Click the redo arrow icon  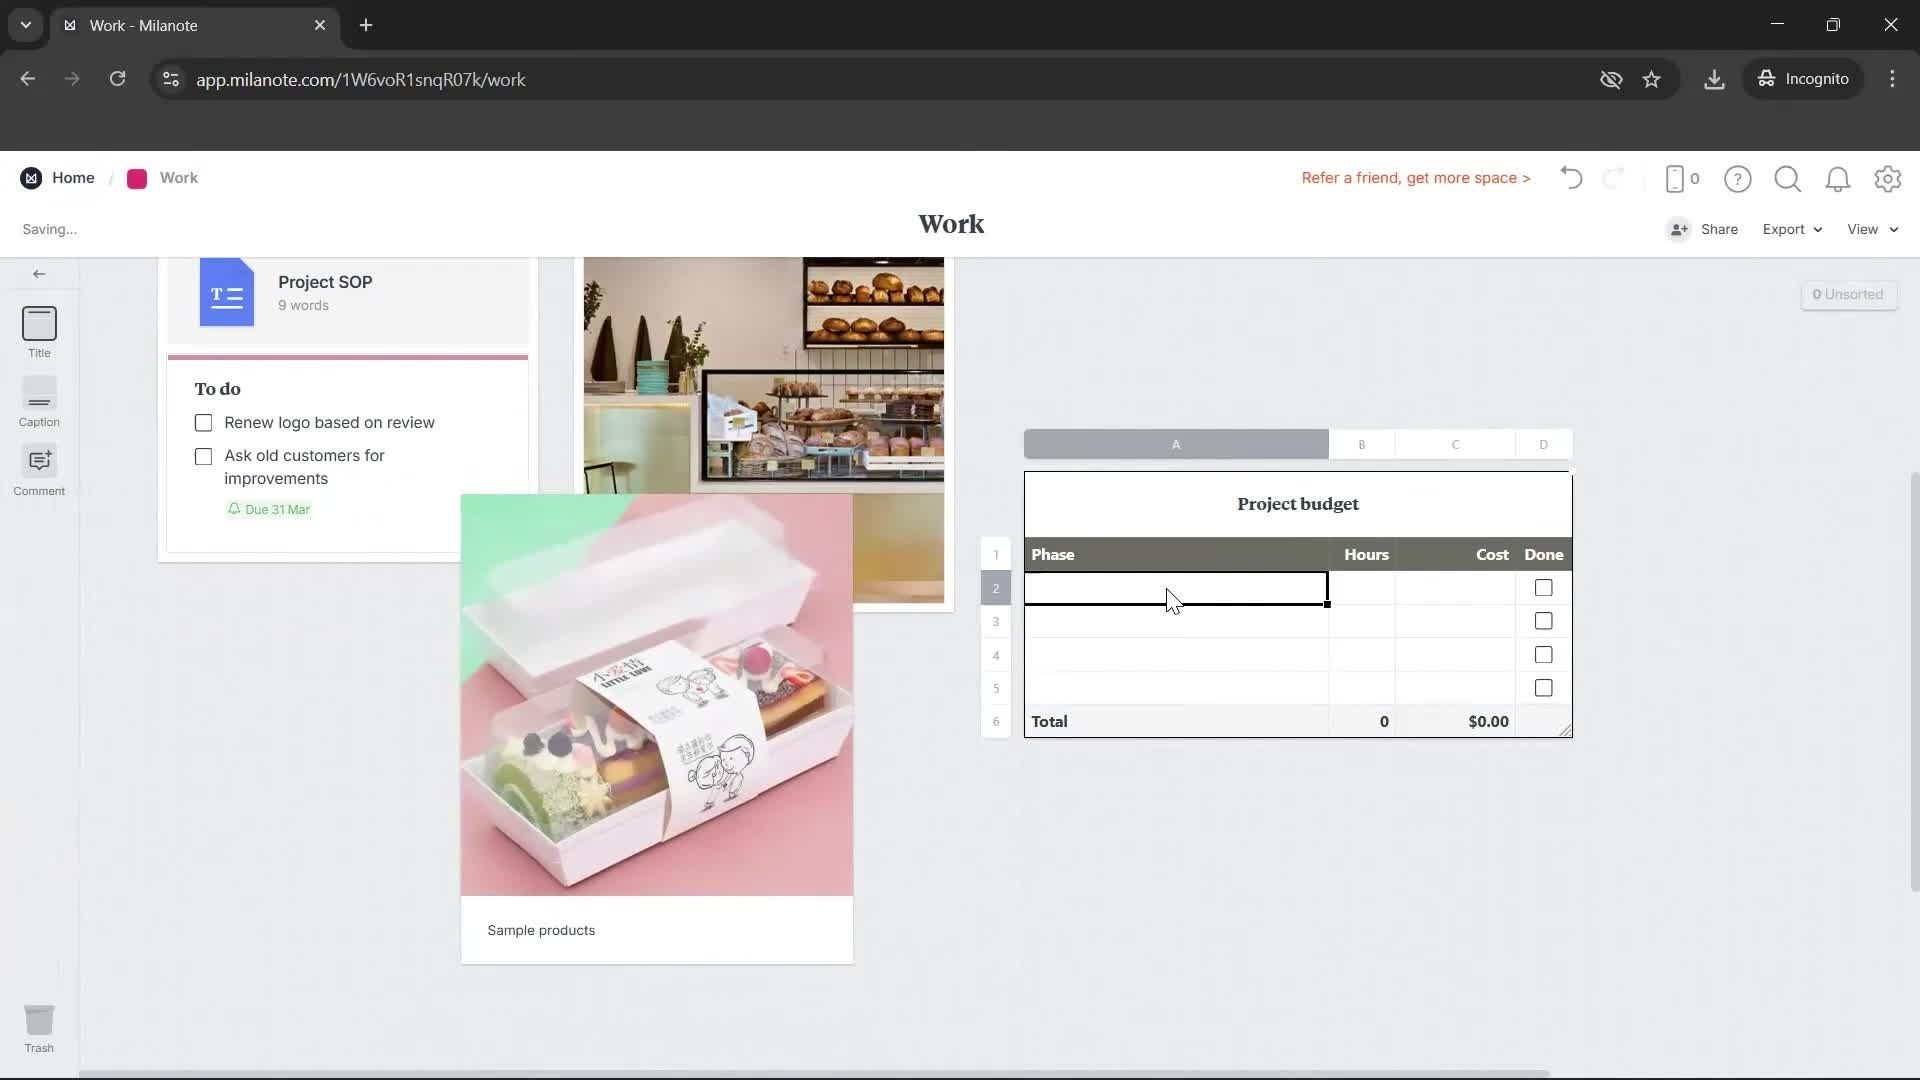(1615, 178)
